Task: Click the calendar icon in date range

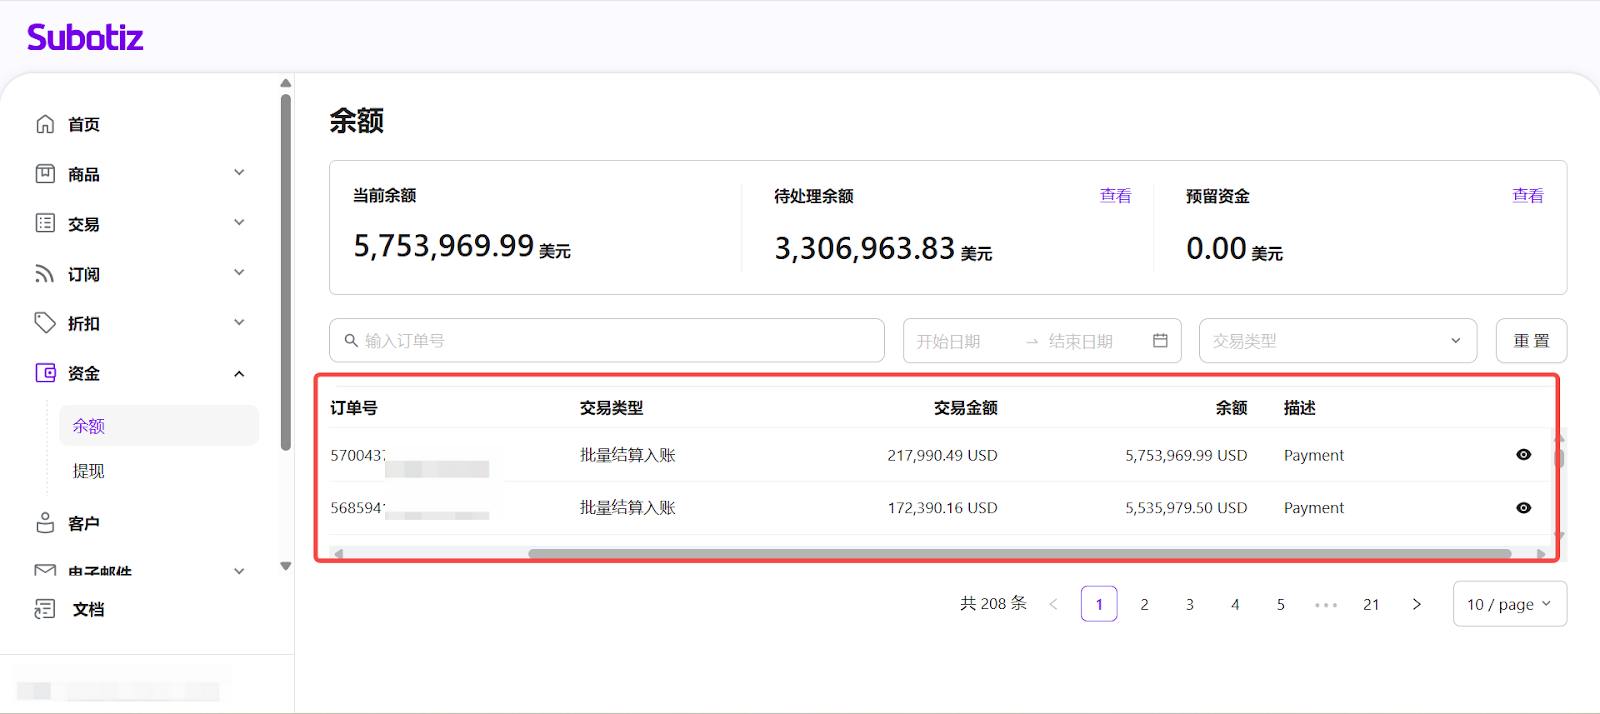Action: [1160, 341]
